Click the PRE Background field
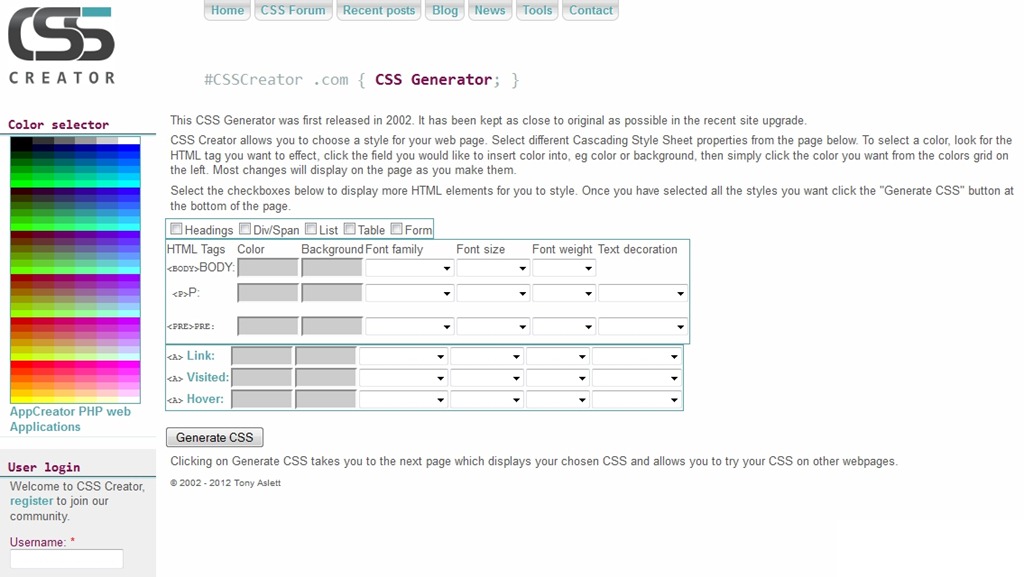This screenshot has width=1024, height=577. tap(332, 326)
